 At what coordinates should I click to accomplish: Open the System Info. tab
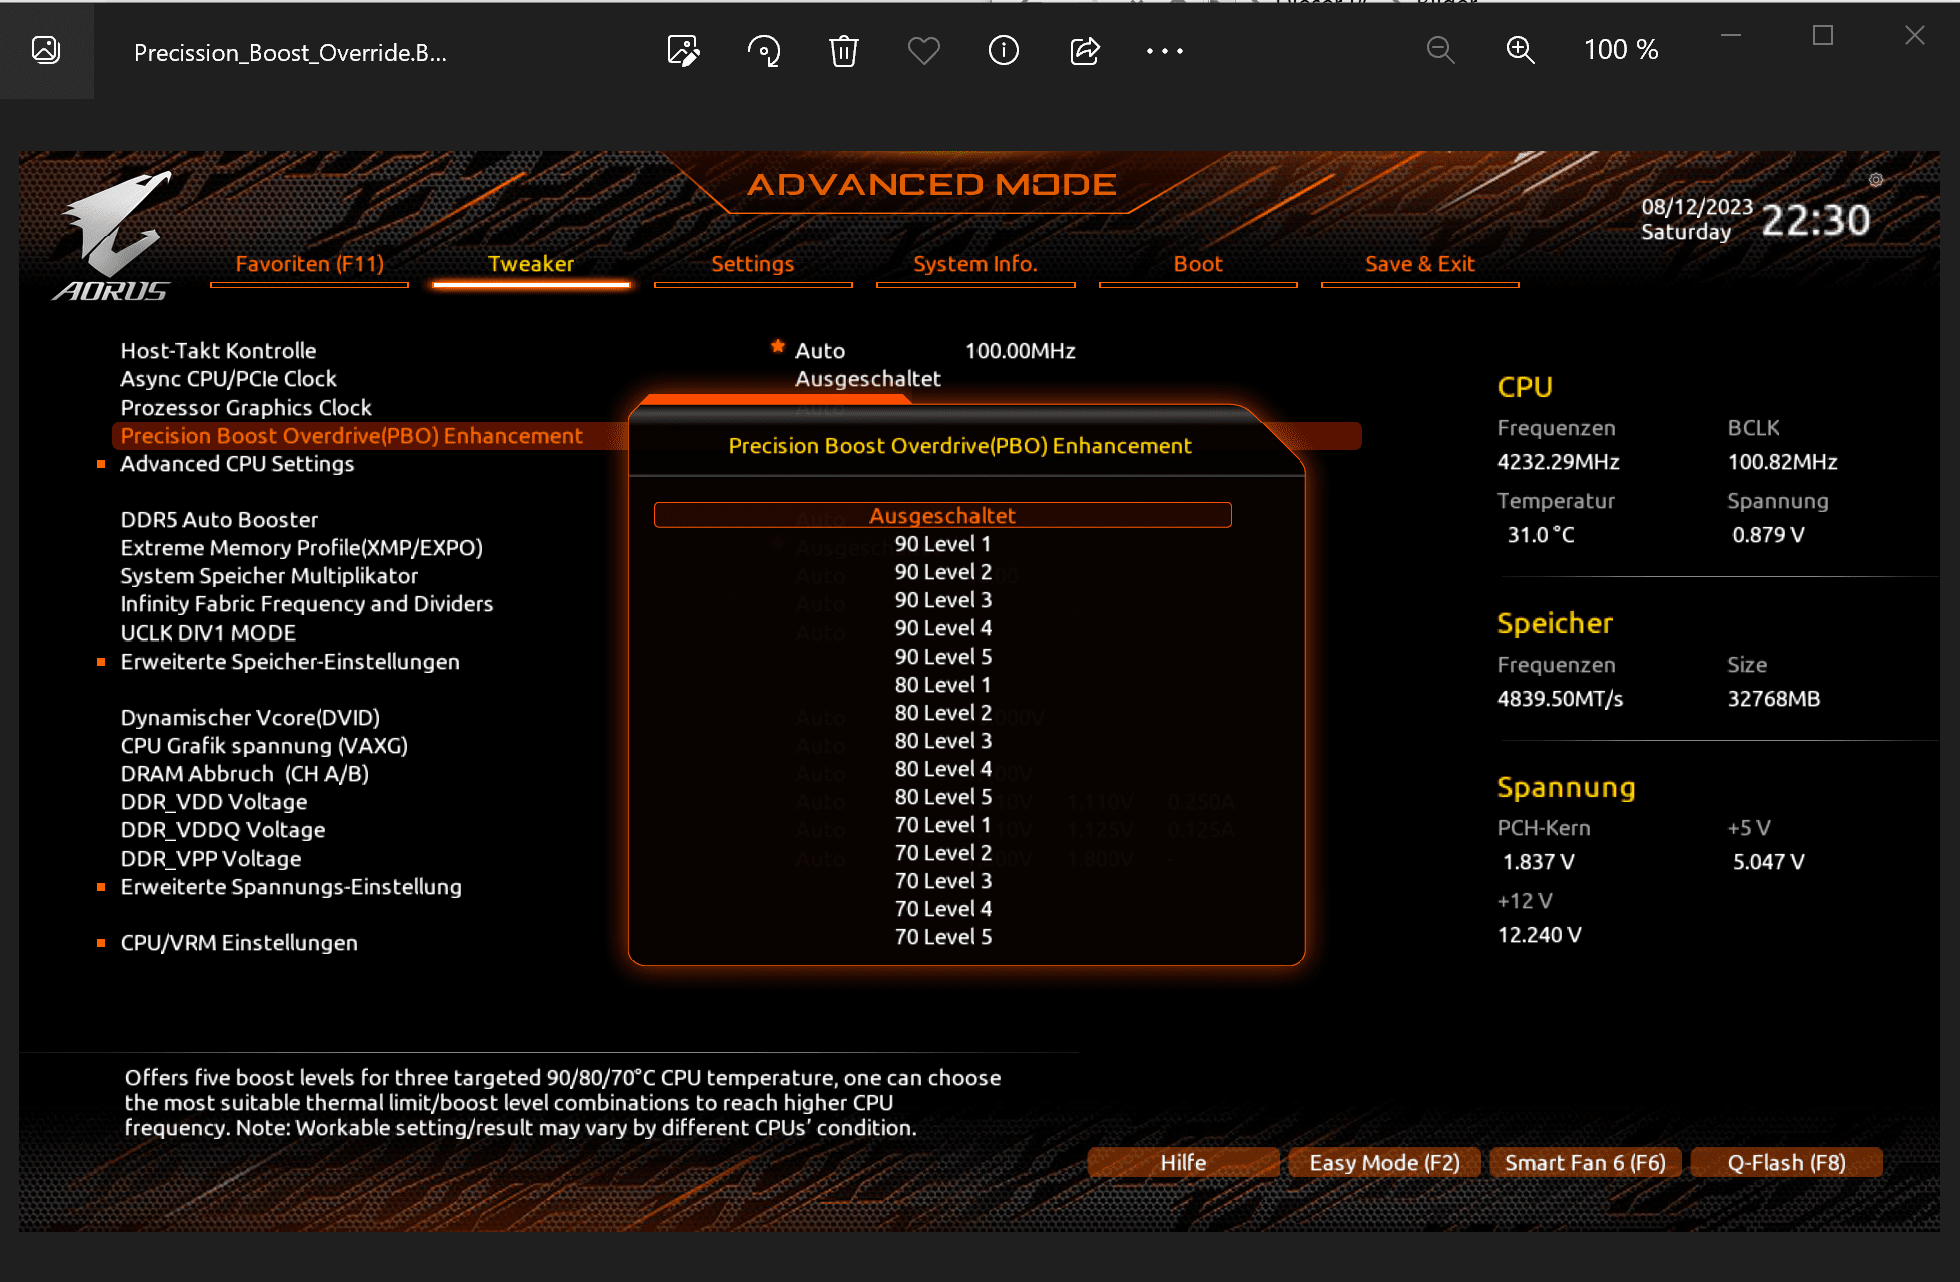tap(975, 264)
